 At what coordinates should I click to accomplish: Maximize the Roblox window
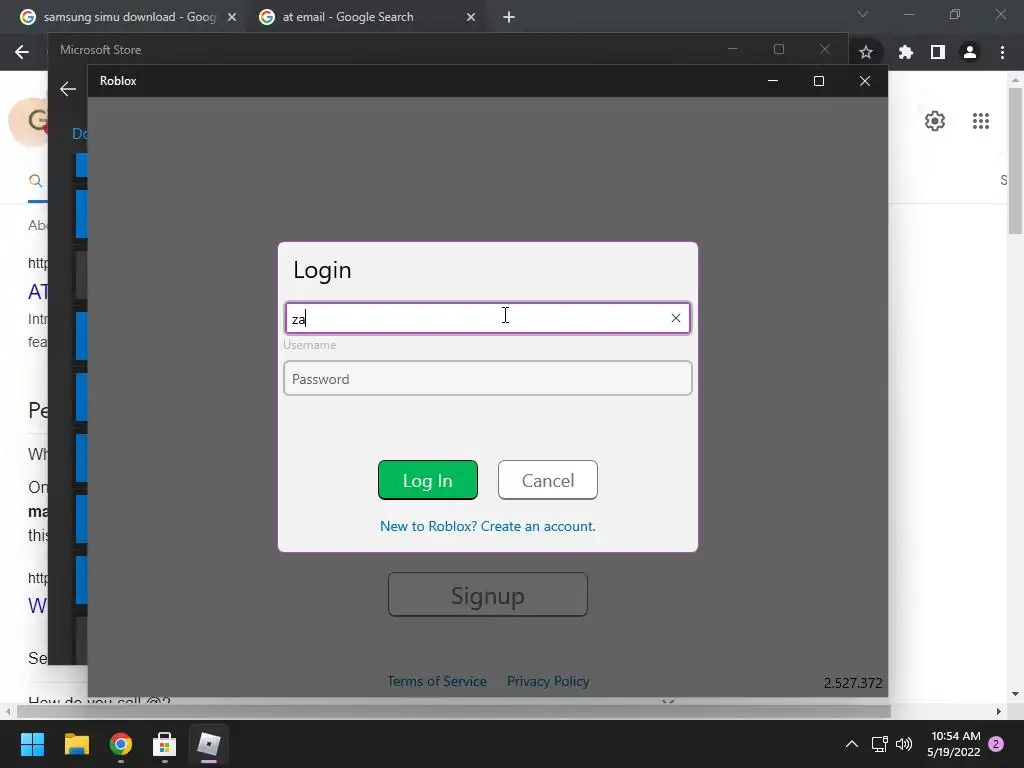coord(818,81)
